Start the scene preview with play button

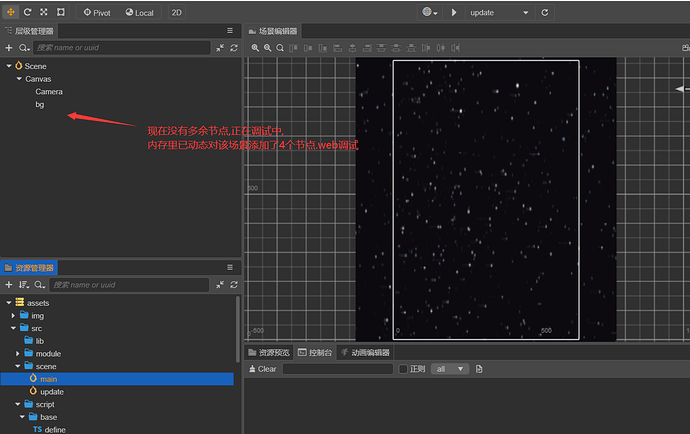point(454,12)
